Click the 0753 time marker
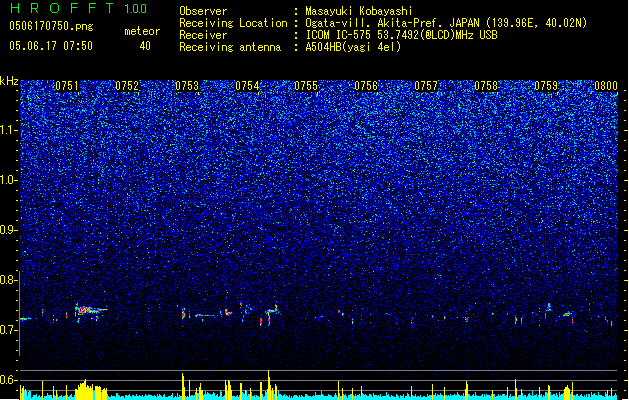 pos(187,86)
